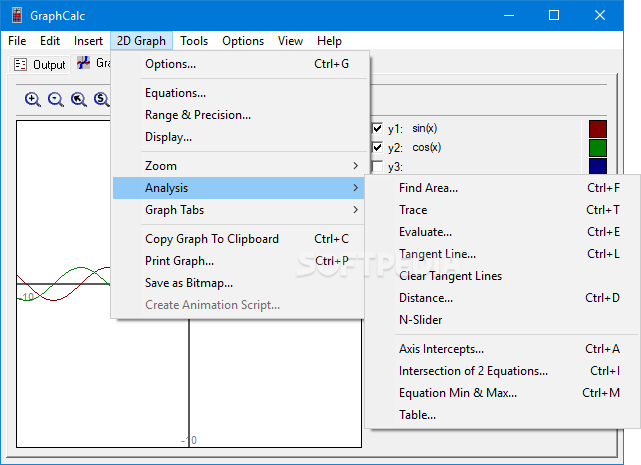Click the previous zoom magnifier with arrow
The image size is (641, 465).
78,99
